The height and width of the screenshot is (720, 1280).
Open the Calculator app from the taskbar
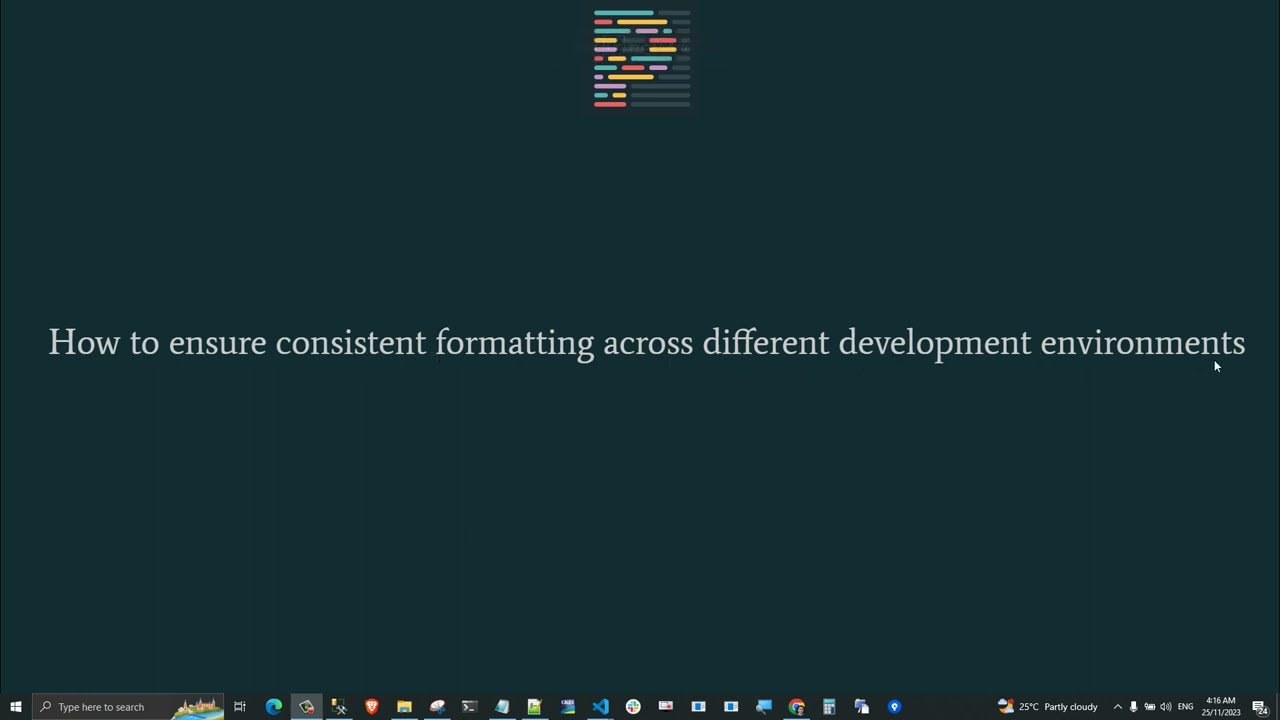coord(829,707)
